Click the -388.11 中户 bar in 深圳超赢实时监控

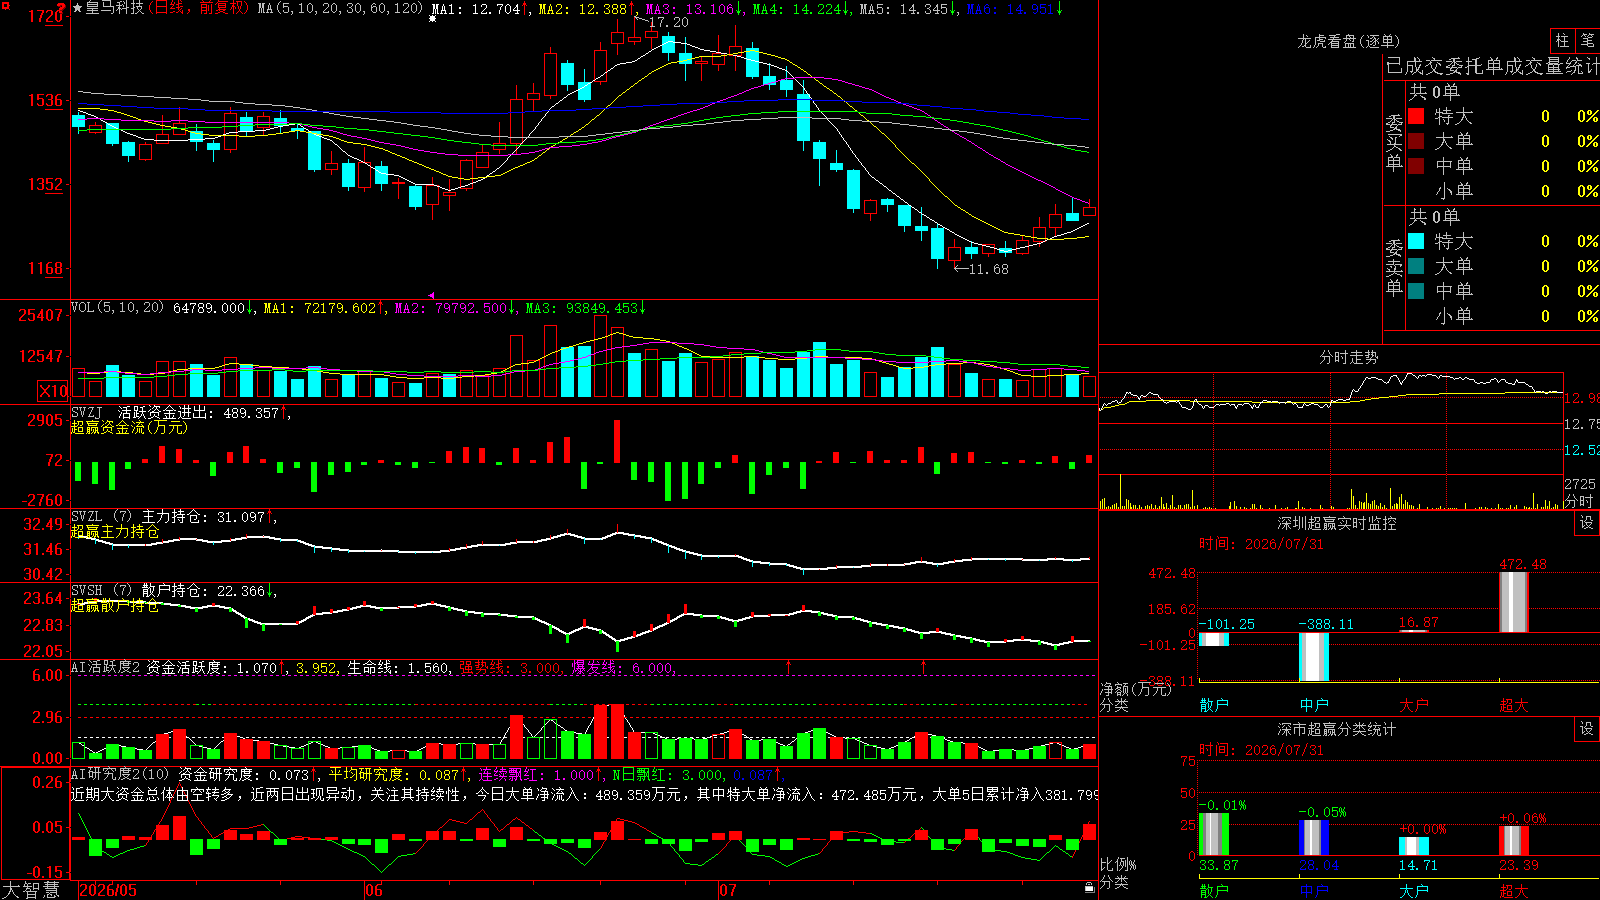coord(1314,657)
